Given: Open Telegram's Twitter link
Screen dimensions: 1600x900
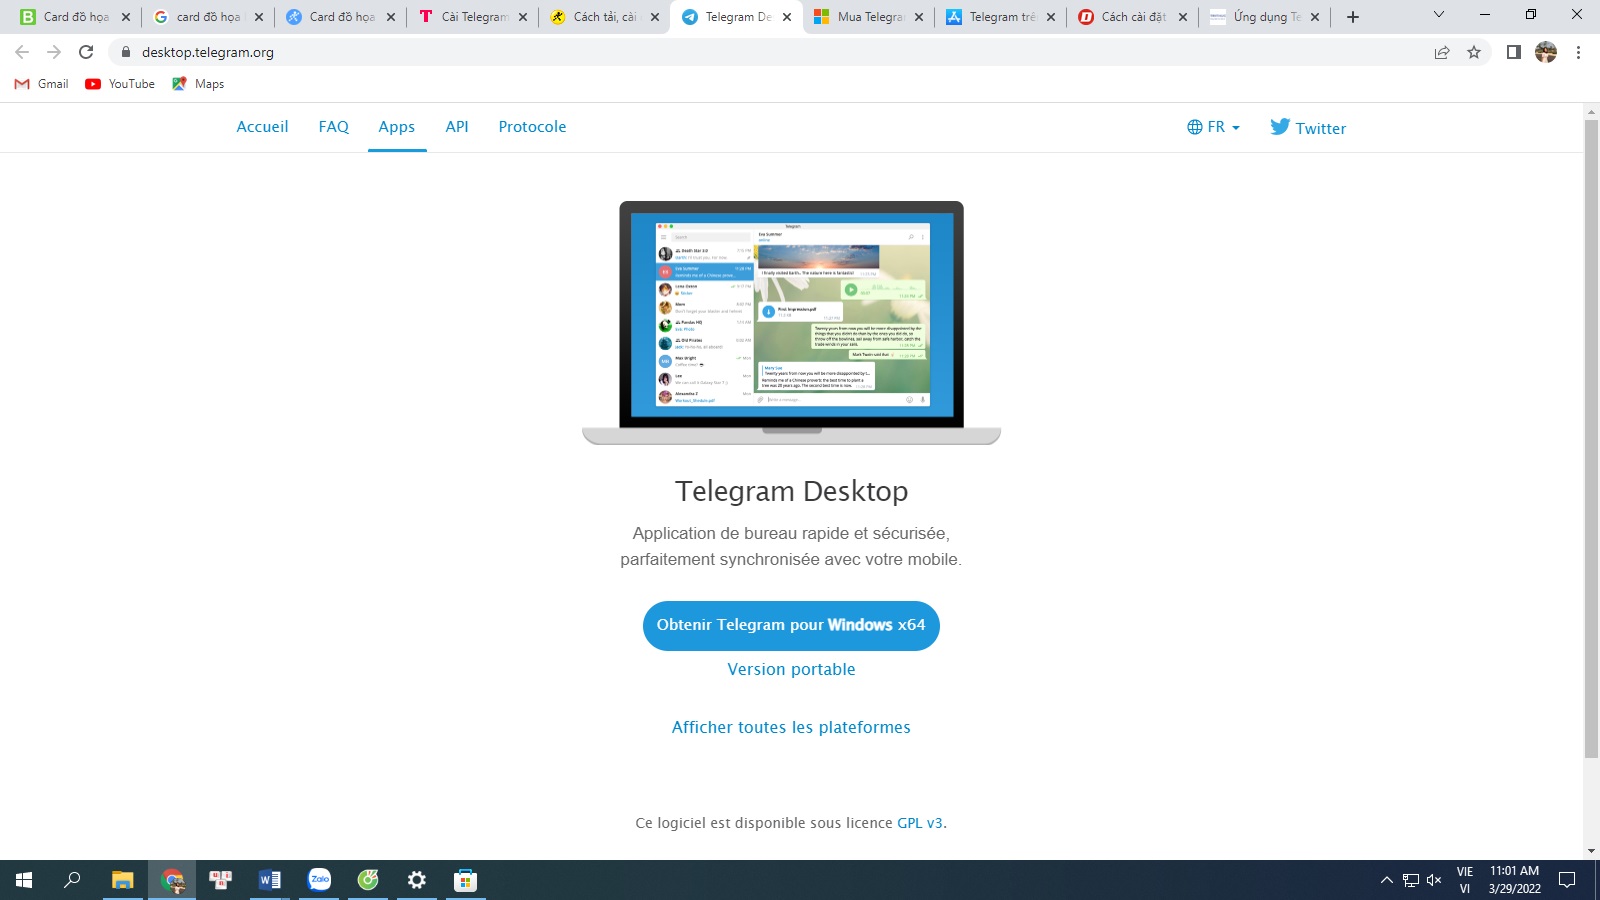Looking at the screenshot, I should coord(1308,127).
